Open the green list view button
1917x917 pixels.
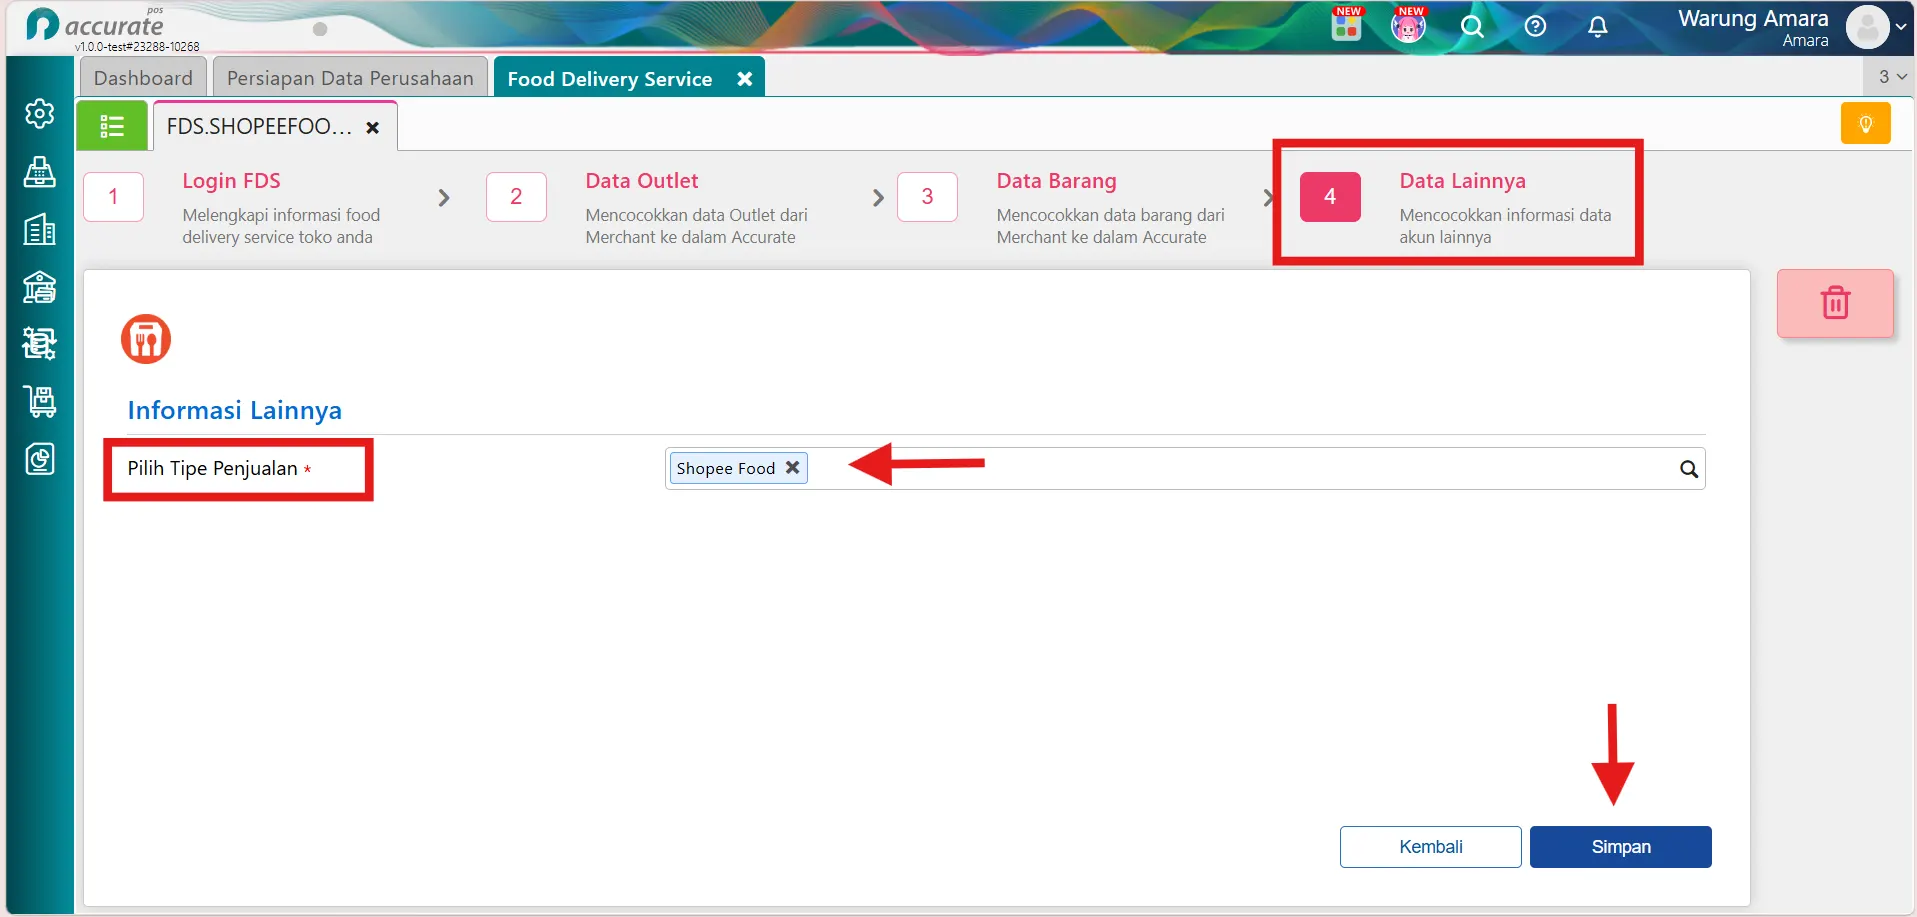click(112, 127)
